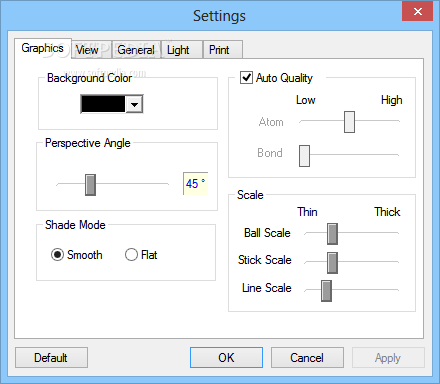
Task: Click the Atom quality slider thumb
Action: 349,122
